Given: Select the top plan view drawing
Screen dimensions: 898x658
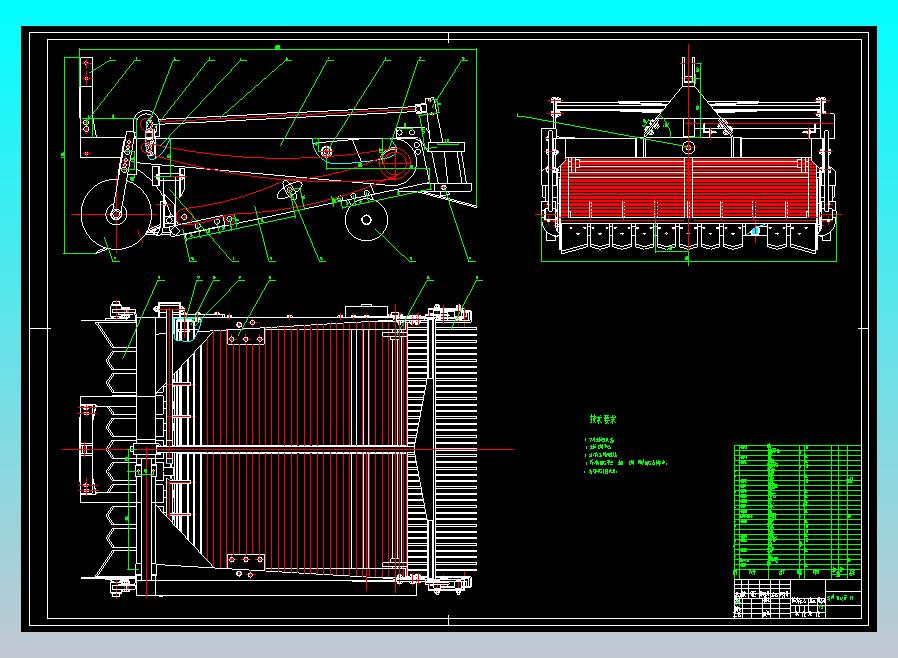Looking at the screenshot, I should click(287, 438).
